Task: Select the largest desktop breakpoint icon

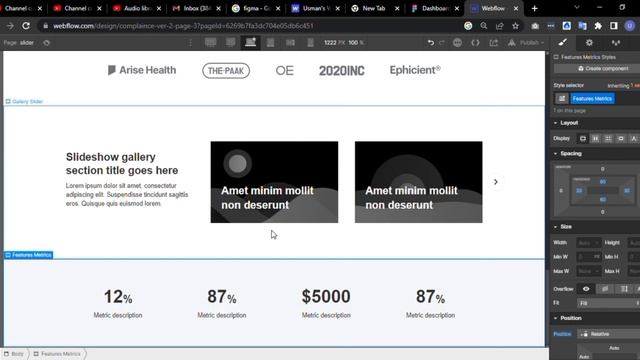Action: [211, 42]
